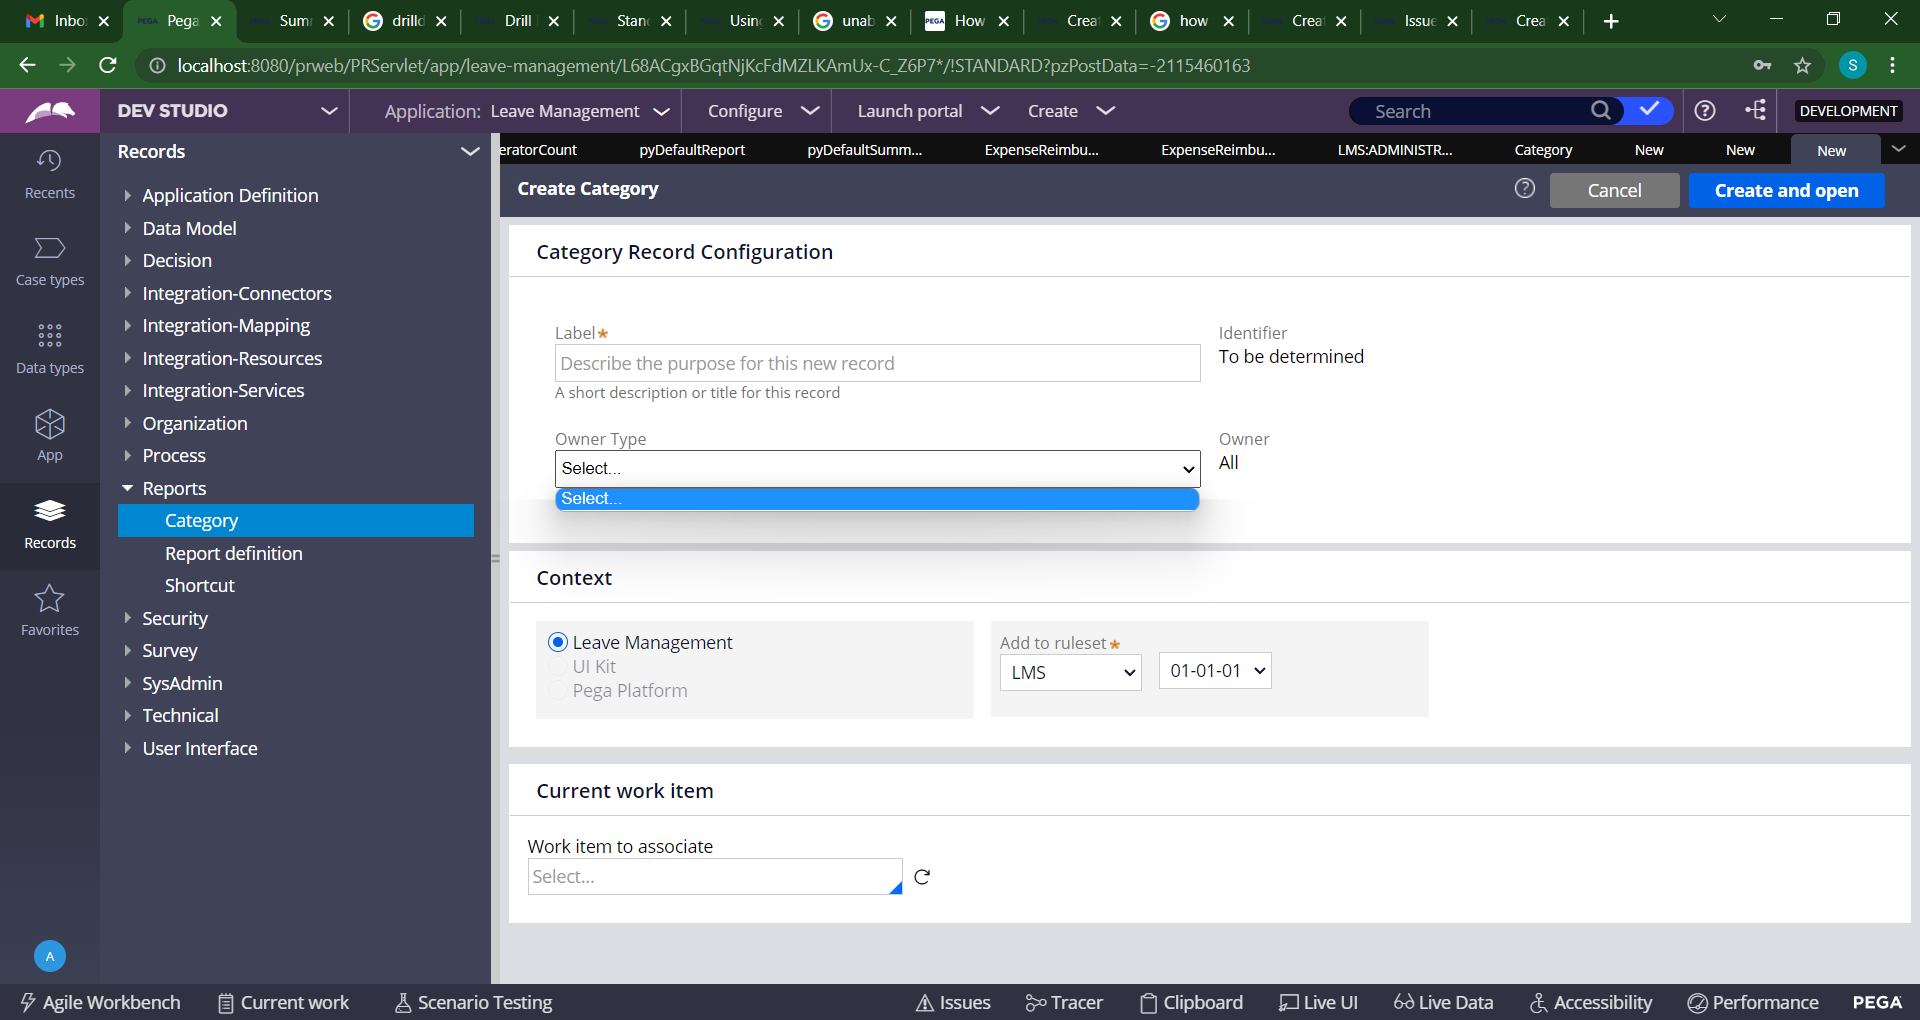Click help icon beside Cancel button
The image size is (1920, 1020).
pos(1524,189)
